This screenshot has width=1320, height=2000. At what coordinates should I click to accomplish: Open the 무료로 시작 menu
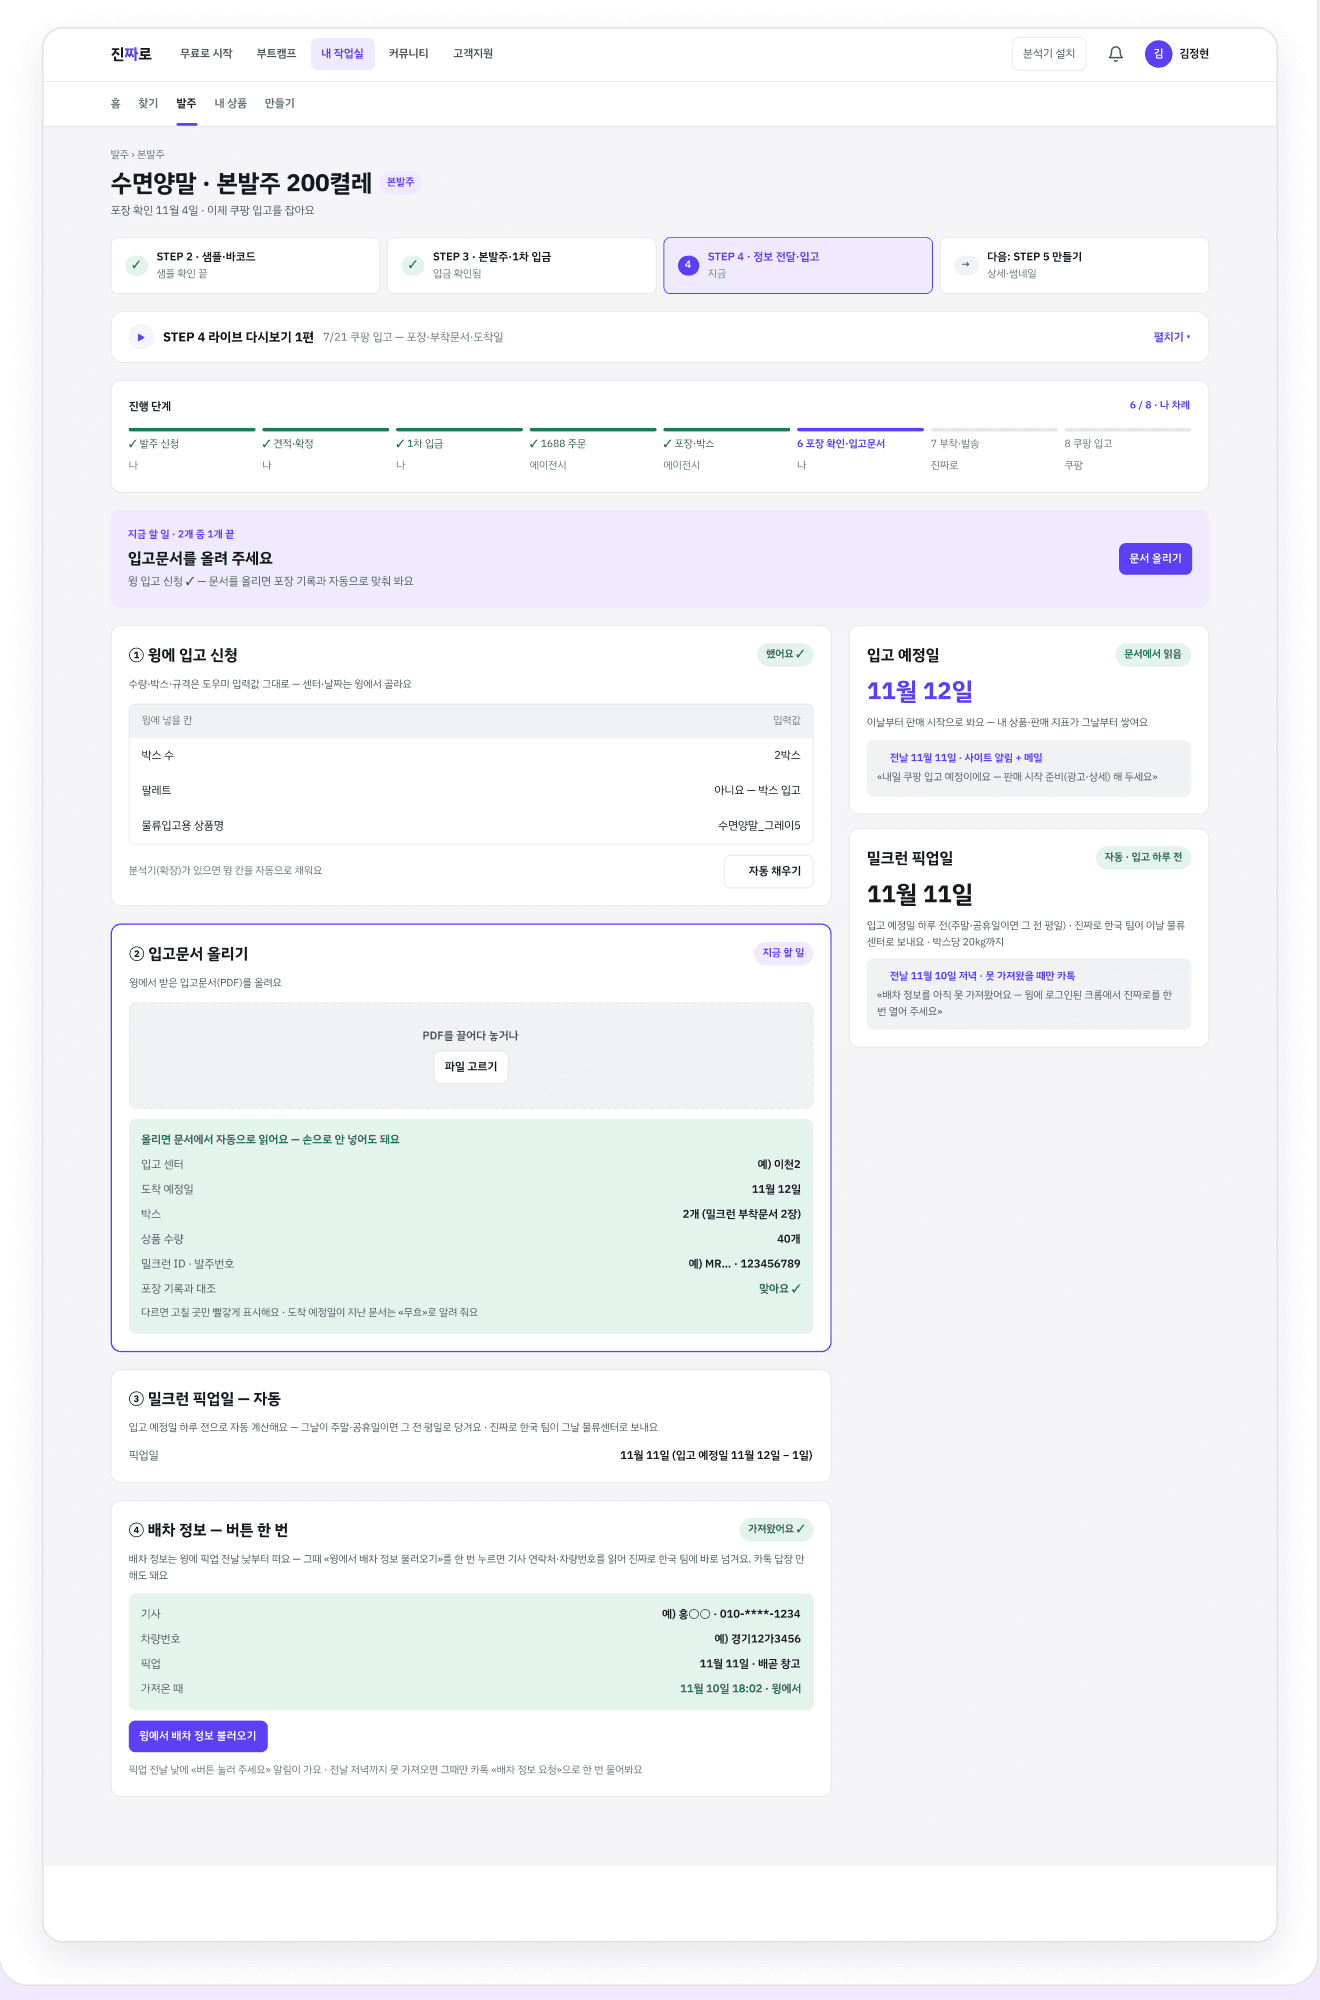206,54
